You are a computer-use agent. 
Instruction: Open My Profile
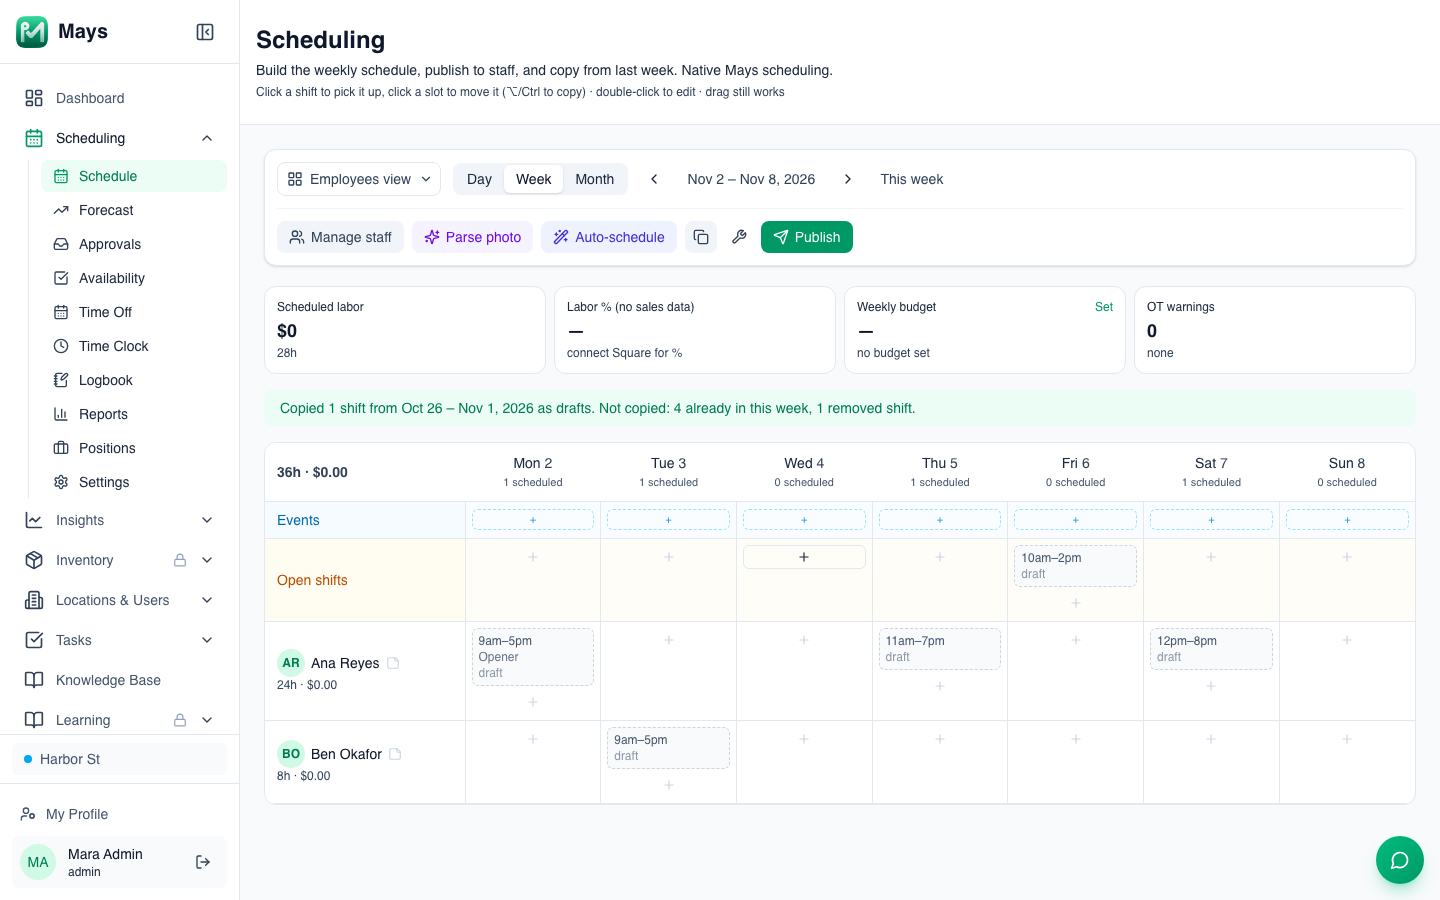click(x=120, y=814)
